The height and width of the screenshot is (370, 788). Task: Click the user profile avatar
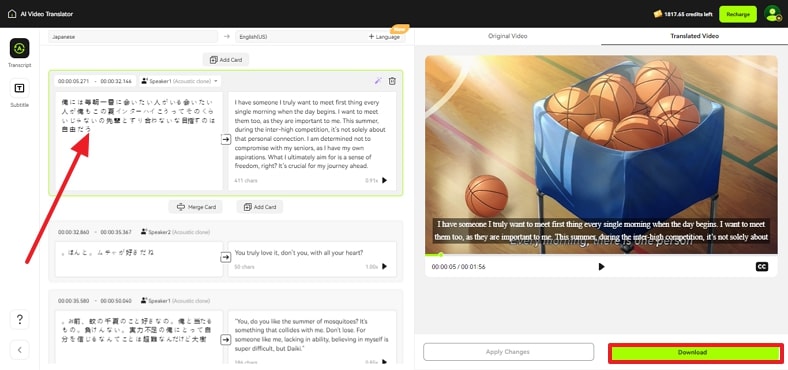click(x=772, y=14)
